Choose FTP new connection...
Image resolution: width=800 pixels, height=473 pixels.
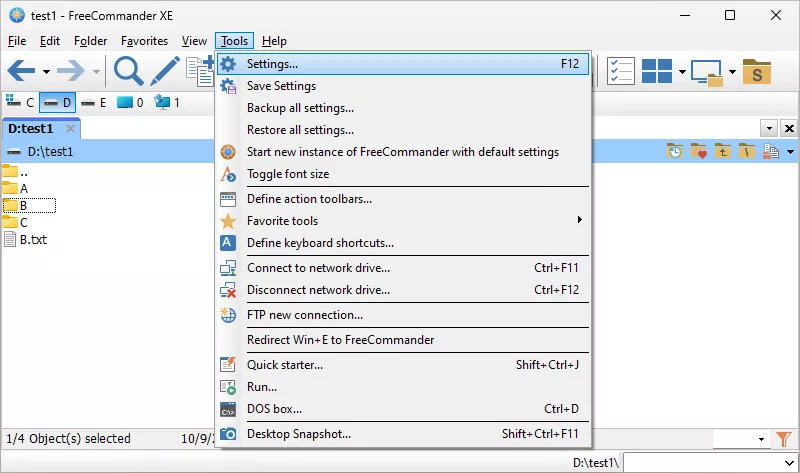403,314
